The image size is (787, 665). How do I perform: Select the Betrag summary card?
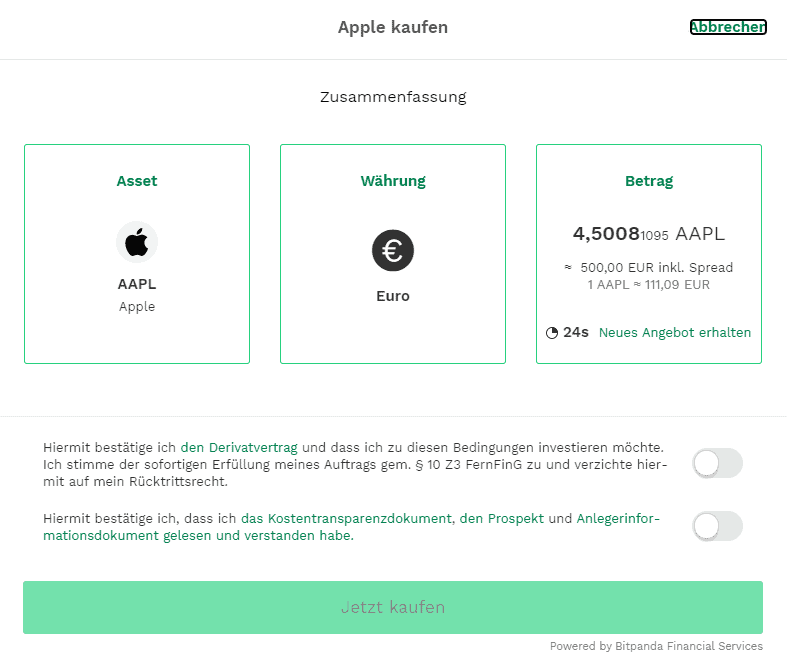point(649,254)
